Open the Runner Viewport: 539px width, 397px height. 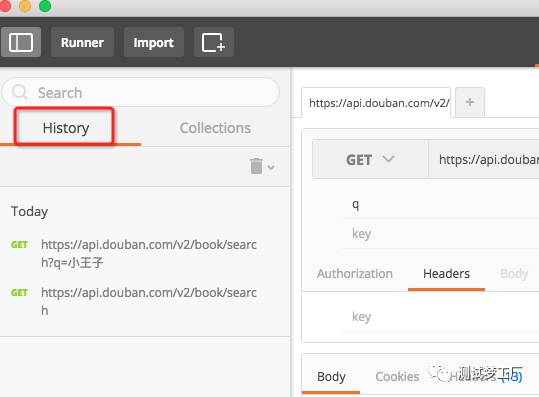(x=82, y=42)
